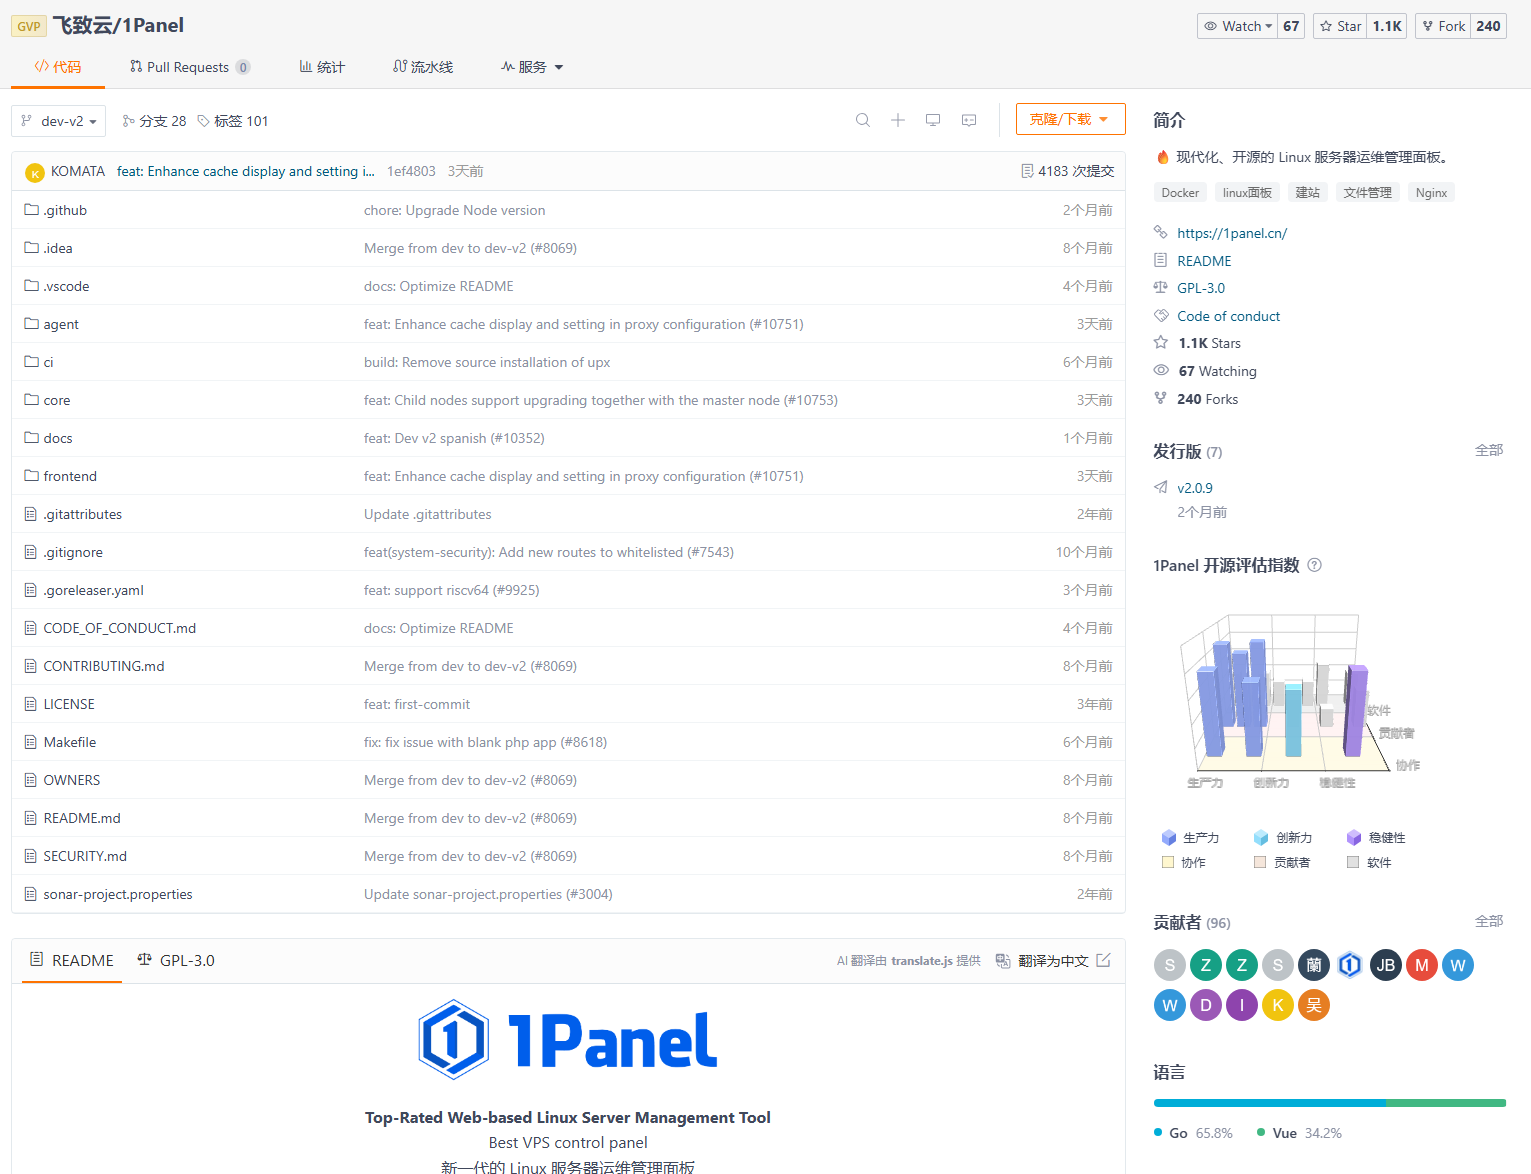
Task: Click the Nginx topic tag
Action: [x=1431, y=193]
